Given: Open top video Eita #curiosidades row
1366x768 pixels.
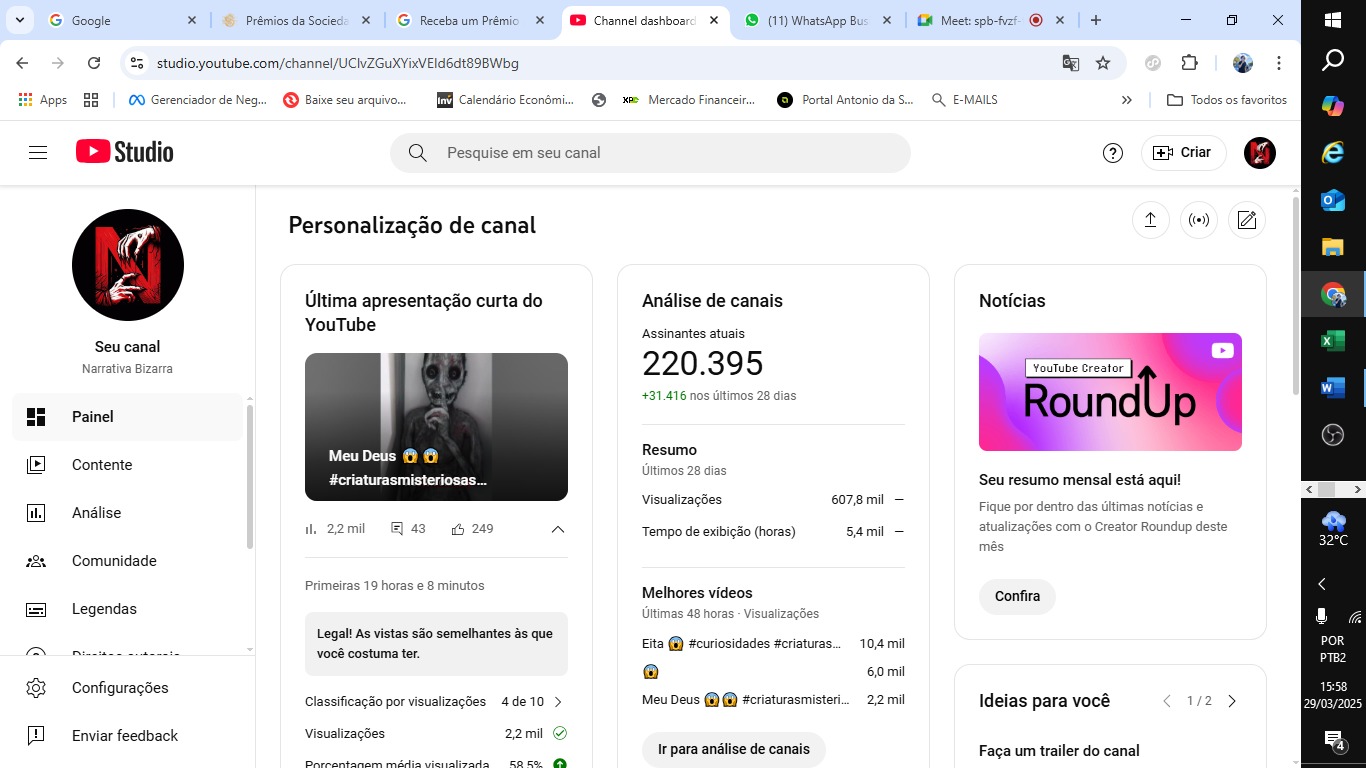Looking at the screenshot, I should (x=773, y=644).
